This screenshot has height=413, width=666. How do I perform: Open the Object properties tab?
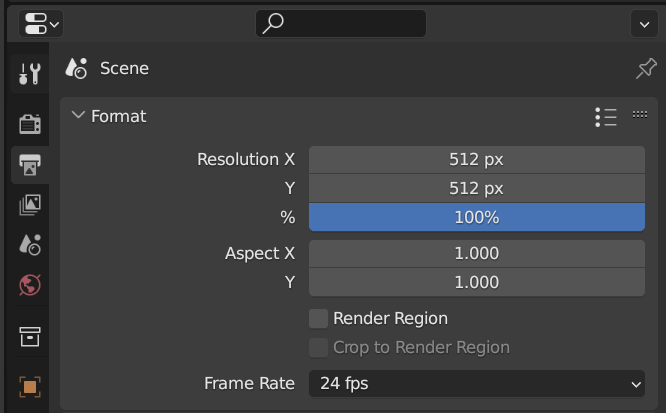tap(30, 386)
